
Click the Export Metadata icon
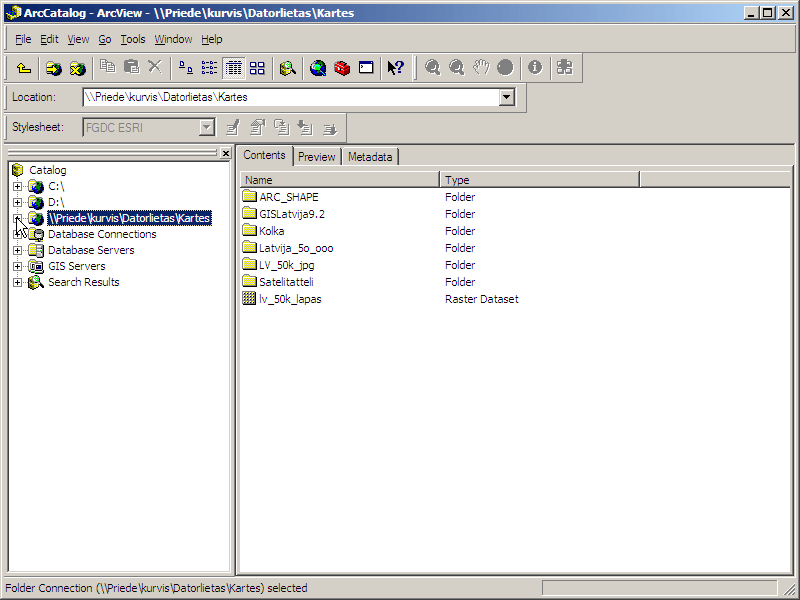tap(330, 128)
